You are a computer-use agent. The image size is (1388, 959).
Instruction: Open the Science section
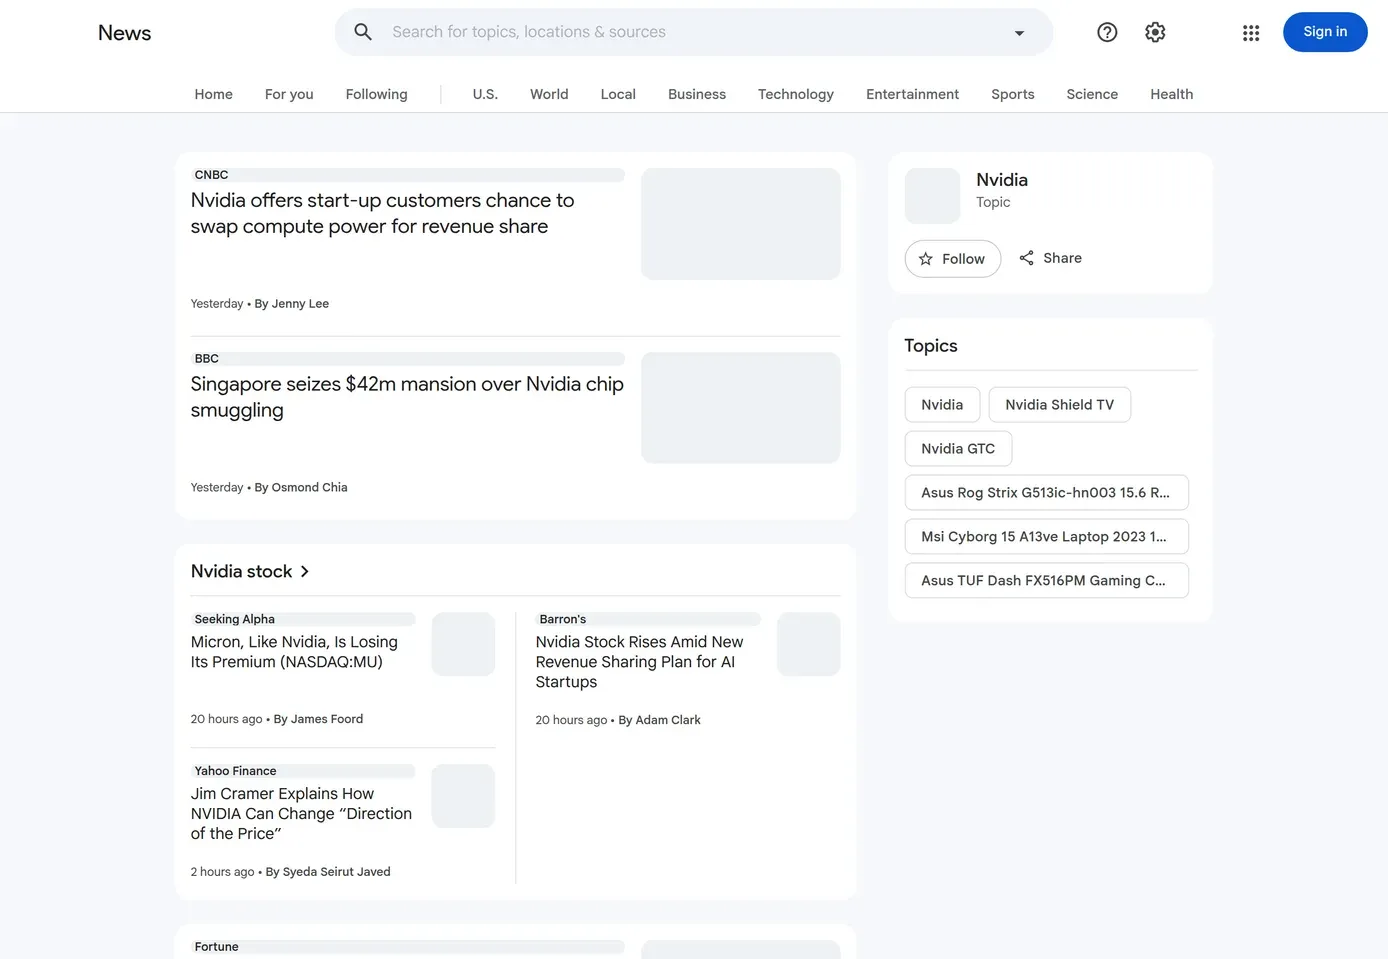tap(1092, 94)
